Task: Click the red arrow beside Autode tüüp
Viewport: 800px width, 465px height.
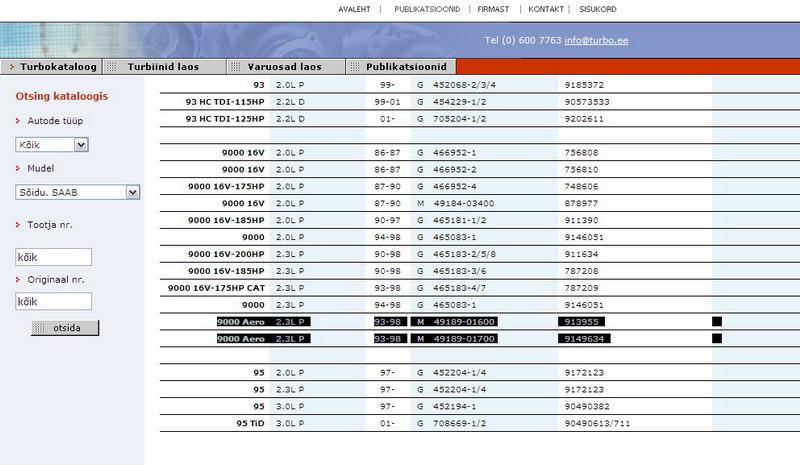Action: 18,121
